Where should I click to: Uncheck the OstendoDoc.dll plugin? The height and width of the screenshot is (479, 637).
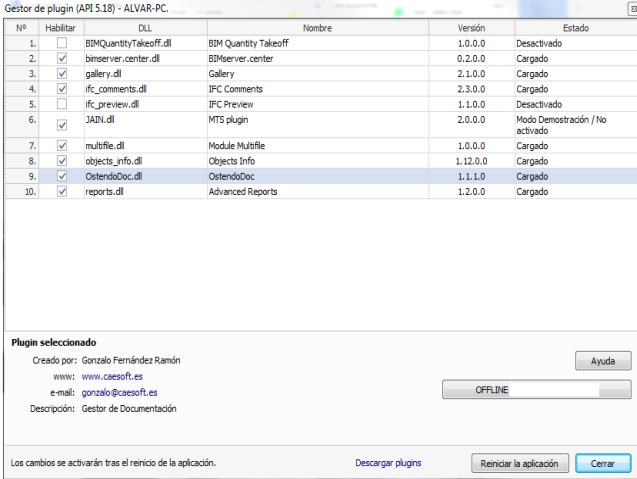pos(62,176)
